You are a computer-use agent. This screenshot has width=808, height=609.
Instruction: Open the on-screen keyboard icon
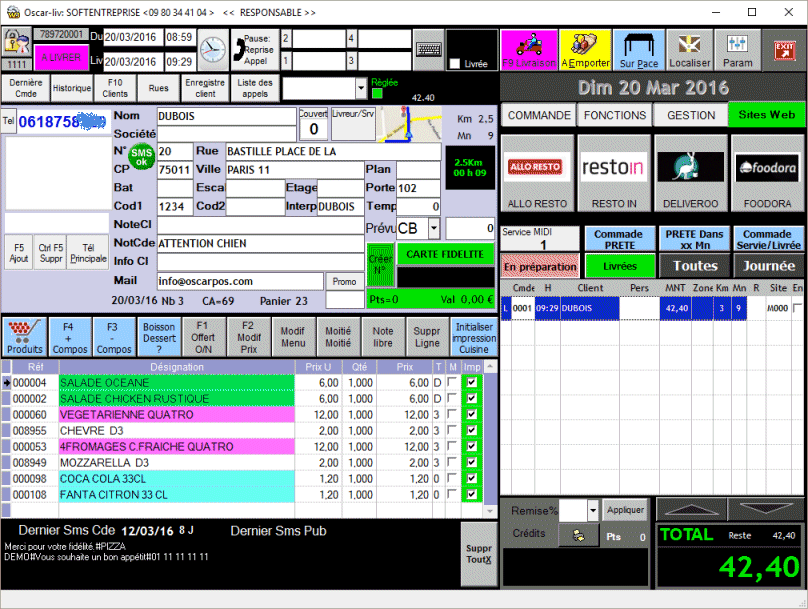coord(429,48)
